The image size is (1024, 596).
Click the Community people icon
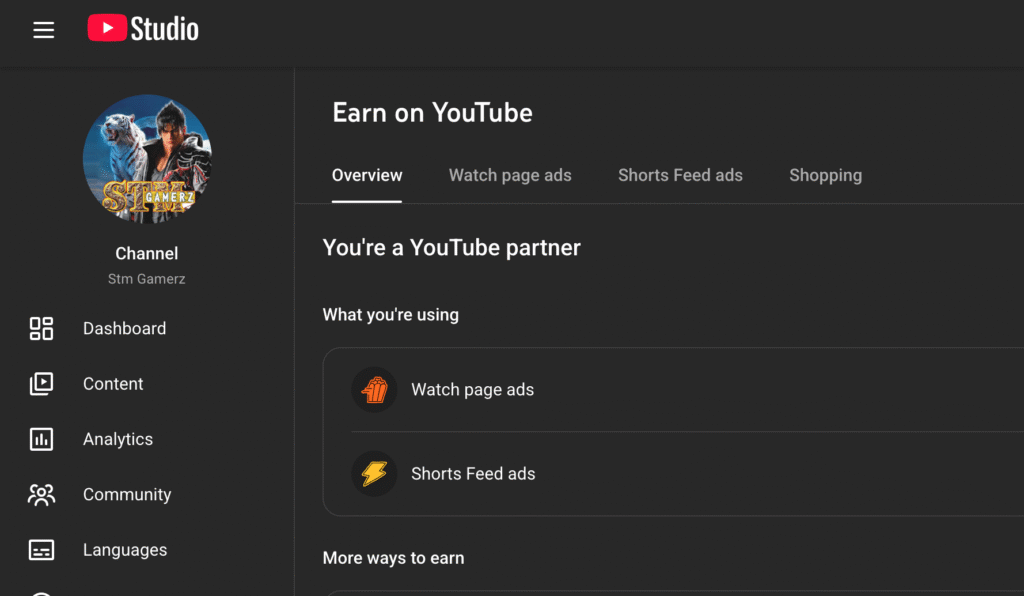(x=41, y=494)
